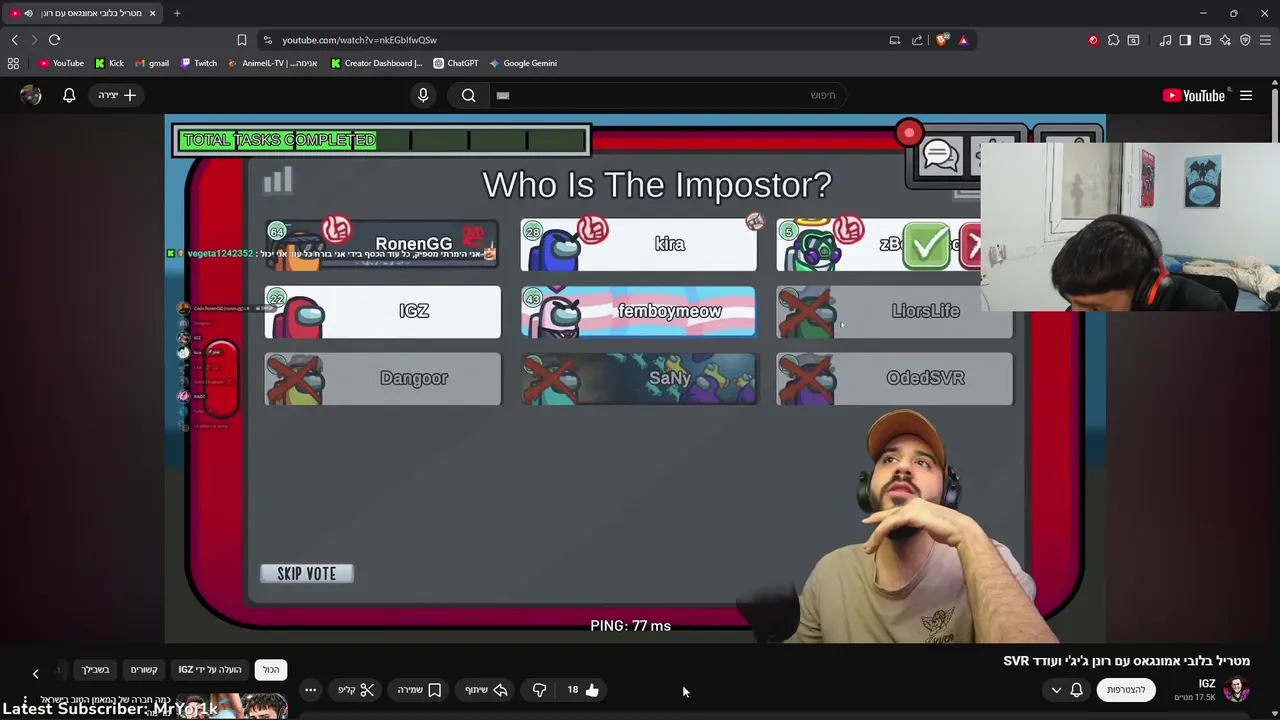Launch Leo AI assistant sparkle icon
This screenshot has height=720, width=1280.
click(x=1225, y=40)
